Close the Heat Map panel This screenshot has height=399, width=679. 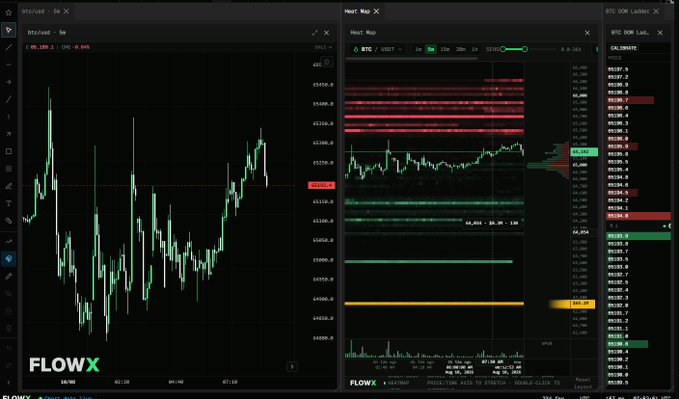pos(587,33)
